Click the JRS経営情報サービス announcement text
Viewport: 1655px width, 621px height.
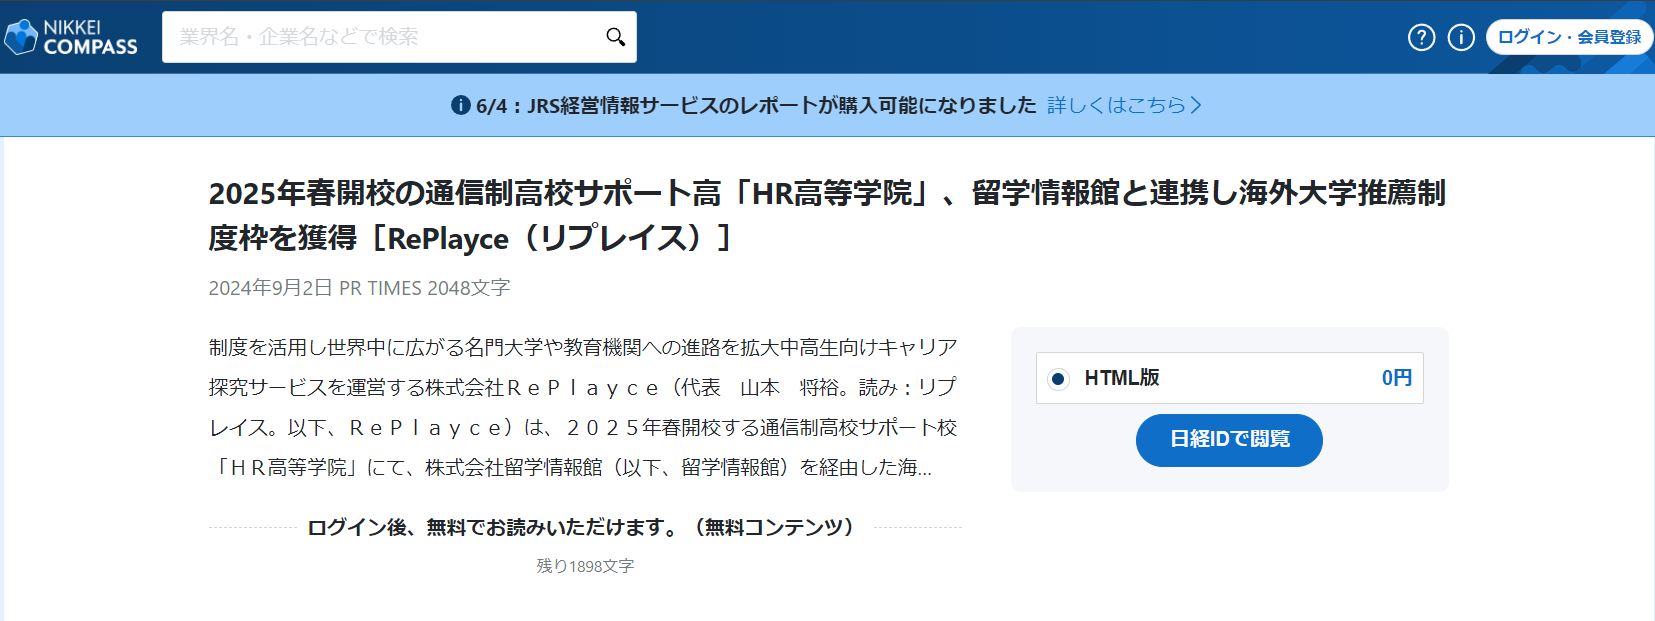[x=756, y=105]
